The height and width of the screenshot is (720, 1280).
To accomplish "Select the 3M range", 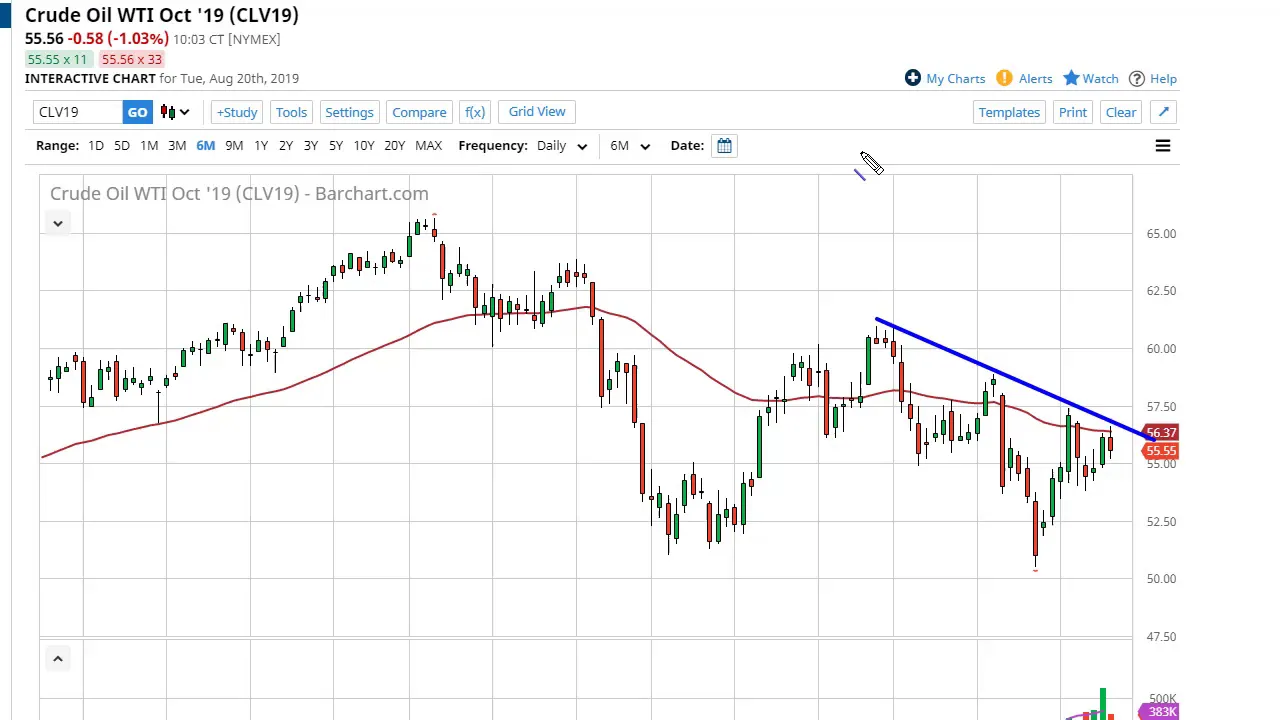I will 177,146.
